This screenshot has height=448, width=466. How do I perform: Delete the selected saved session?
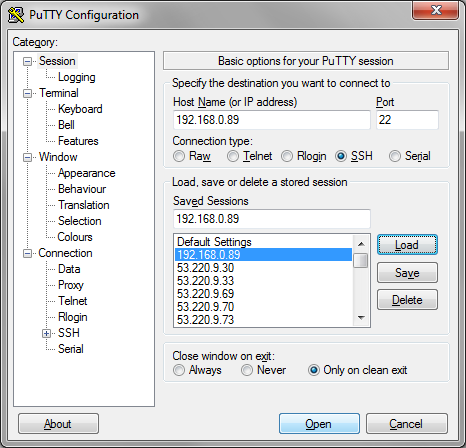click(x=407, y=300)
